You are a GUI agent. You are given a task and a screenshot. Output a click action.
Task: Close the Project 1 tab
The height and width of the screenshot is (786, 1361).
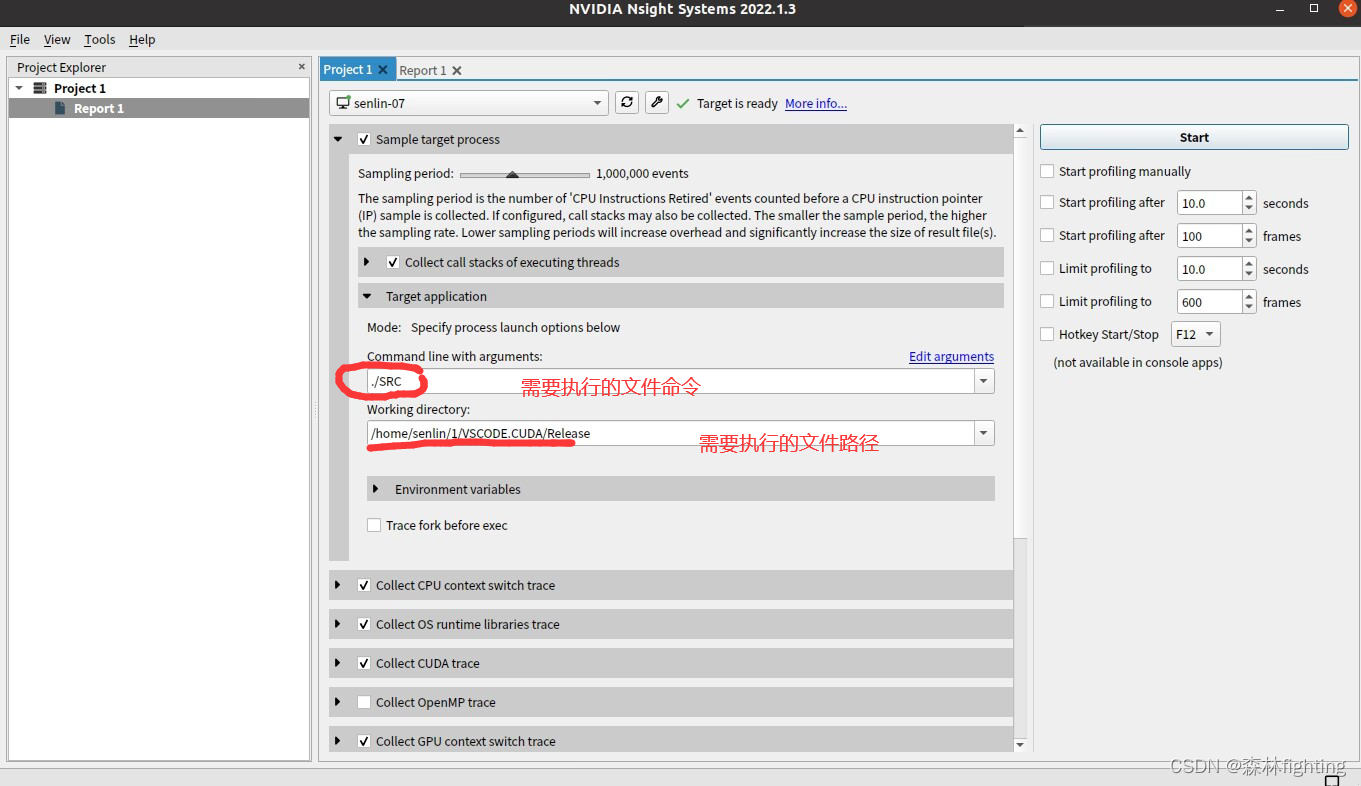(x=383, y=70)
